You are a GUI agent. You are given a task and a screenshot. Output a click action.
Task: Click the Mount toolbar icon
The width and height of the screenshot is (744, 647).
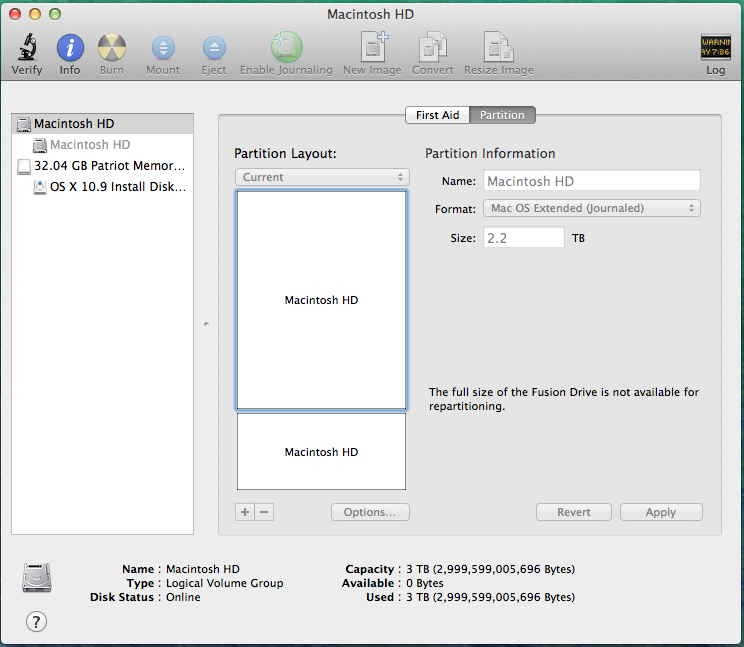(163, 48)
